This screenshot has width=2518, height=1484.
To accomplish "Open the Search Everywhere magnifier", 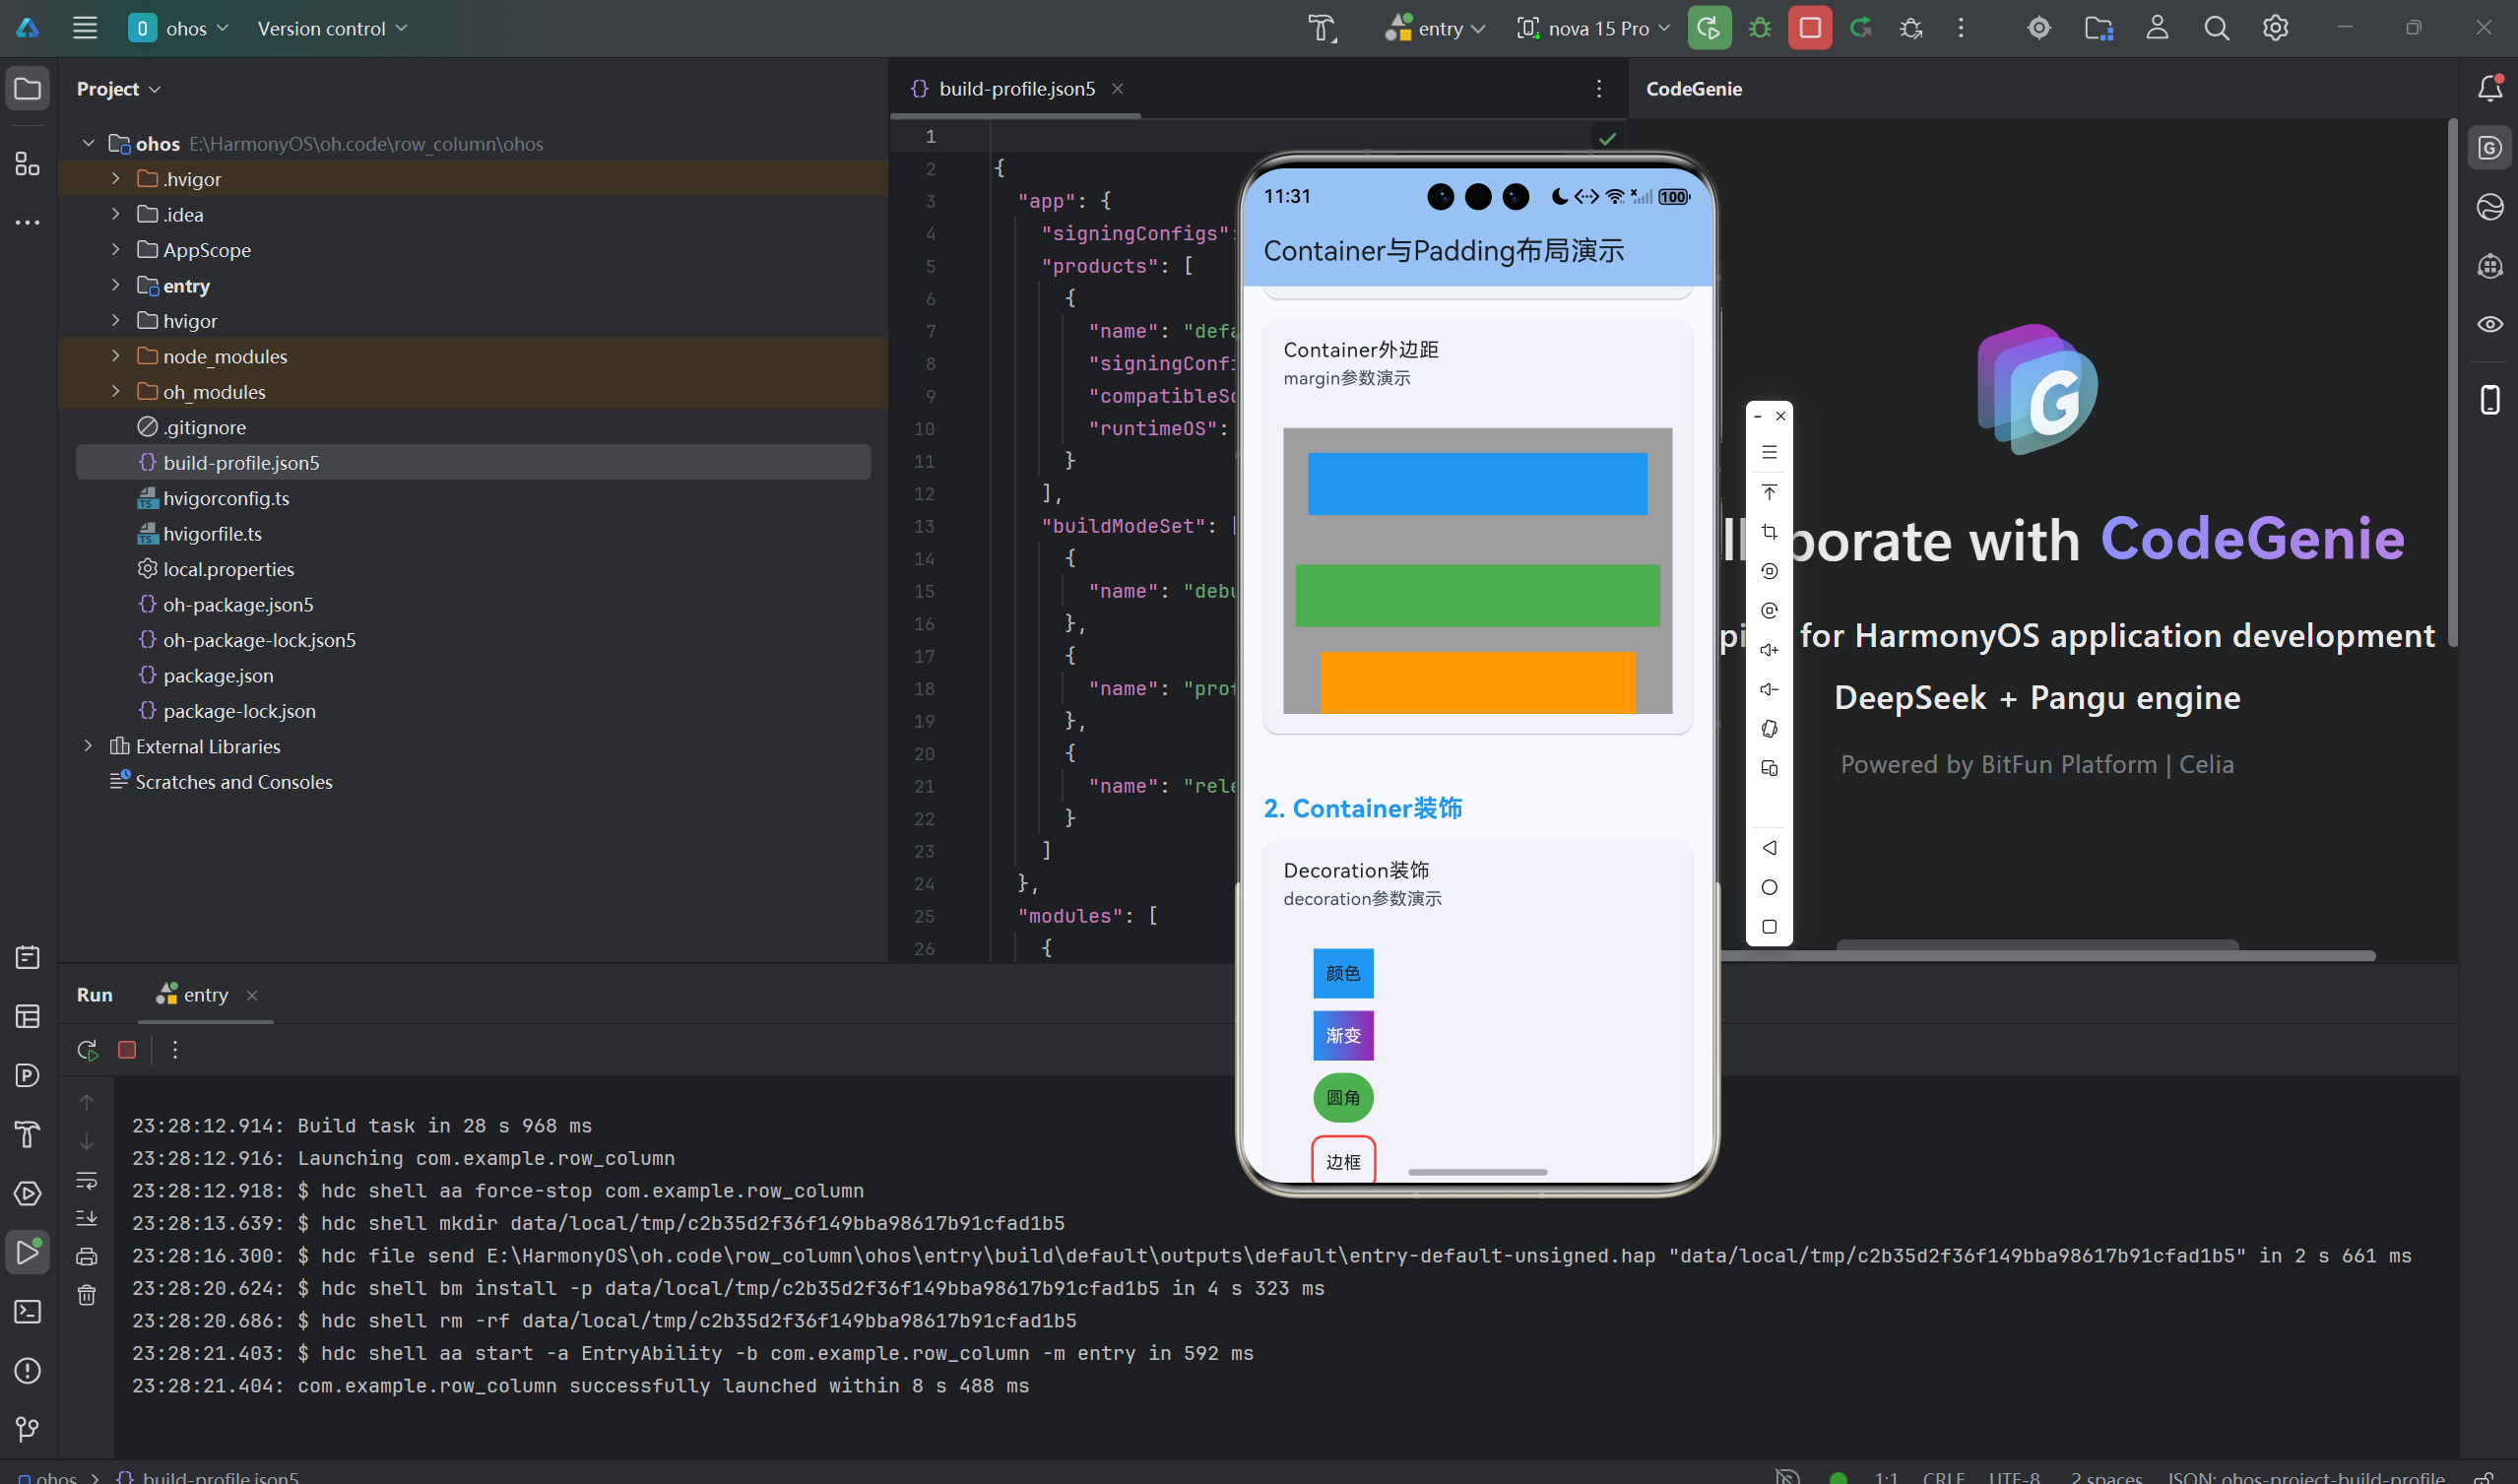I will pos(2216,28).
